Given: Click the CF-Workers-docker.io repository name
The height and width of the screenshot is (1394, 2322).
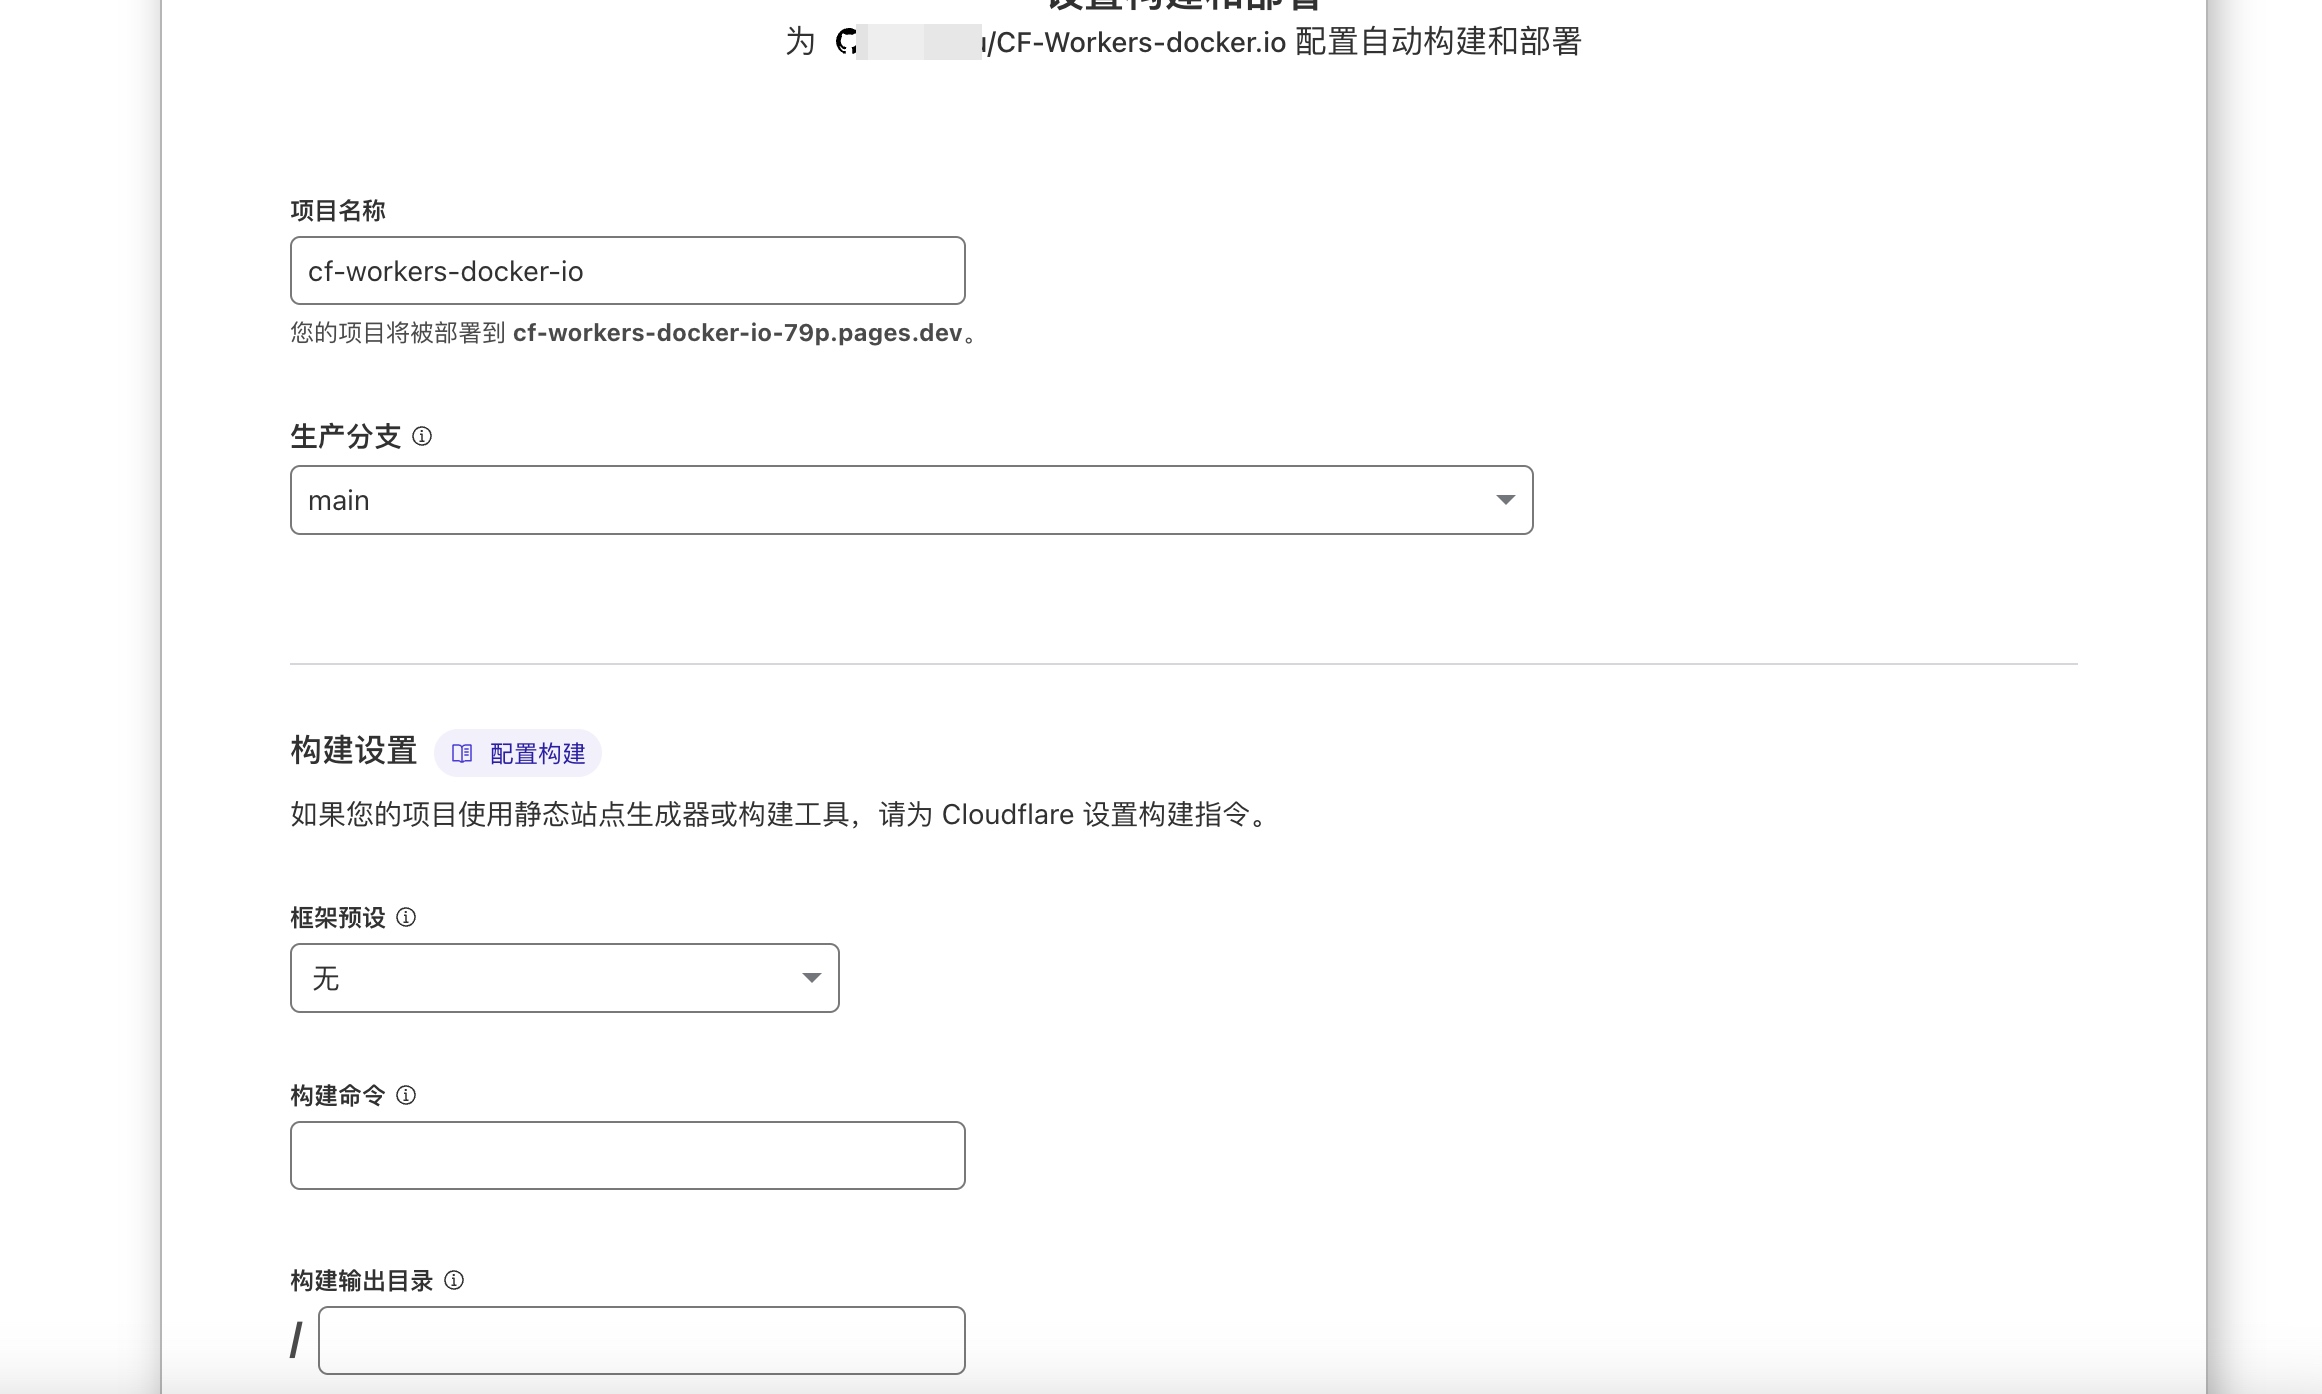Looking at the screenshot, I should pyautogui.click(x=1141, y=42).
